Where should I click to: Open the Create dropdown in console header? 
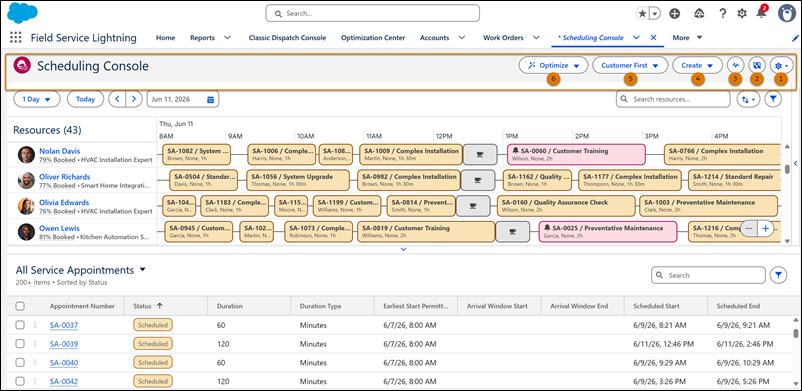(698, 66)
